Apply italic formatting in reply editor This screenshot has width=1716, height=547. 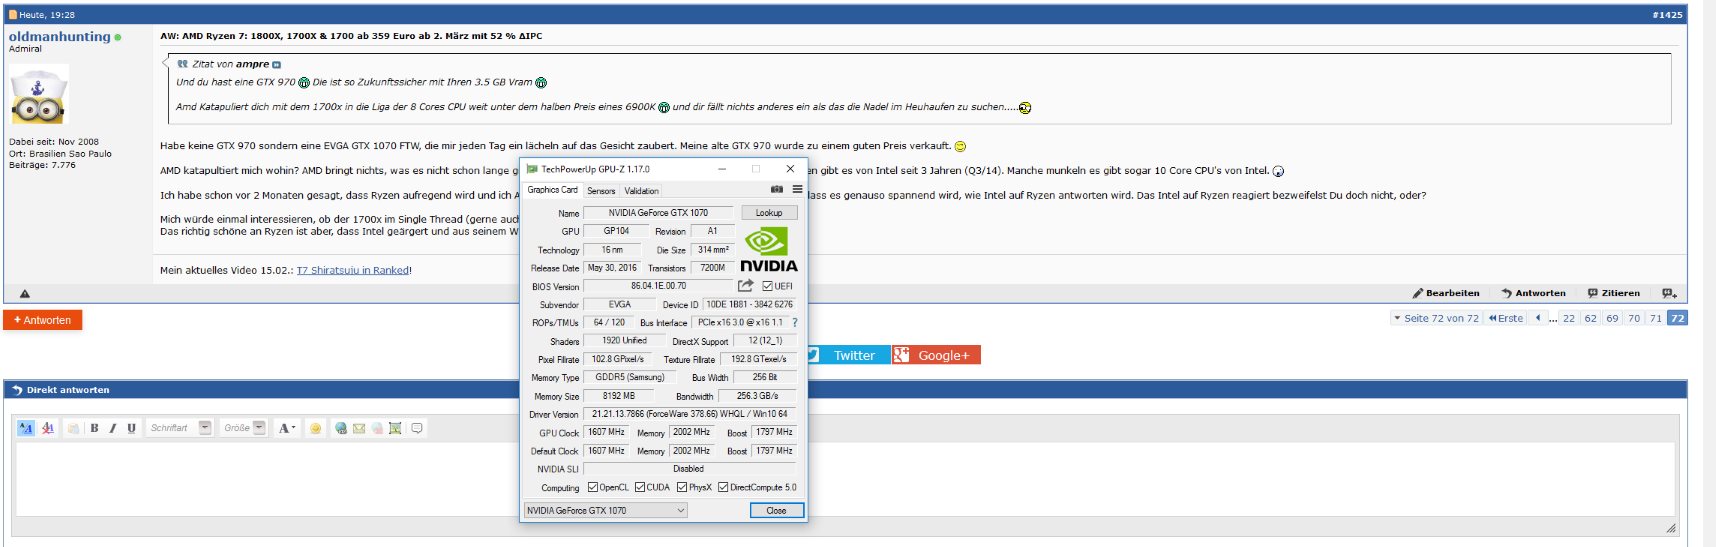coord(112,428)
